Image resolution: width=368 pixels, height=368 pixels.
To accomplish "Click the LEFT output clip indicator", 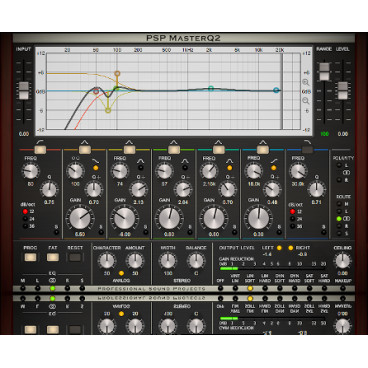I will click(x=279, y=248).
